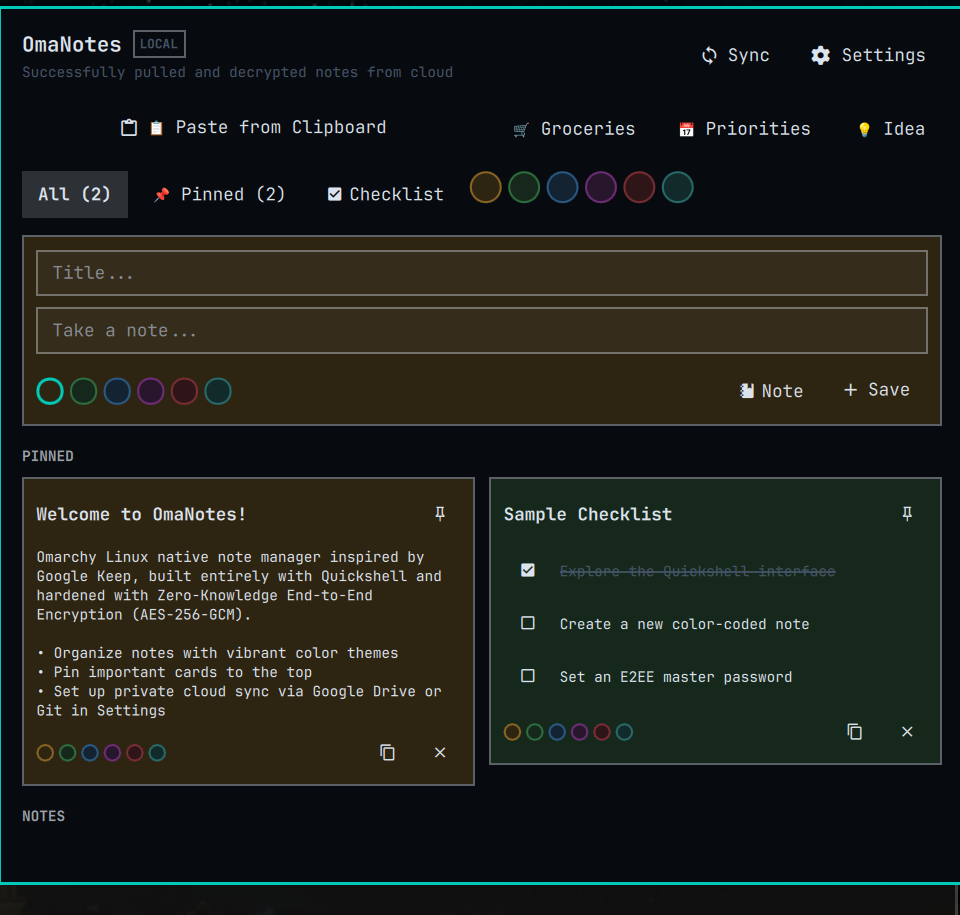
Task: Set Sample Checklist color to blue
Action: [x=557, y=732]
